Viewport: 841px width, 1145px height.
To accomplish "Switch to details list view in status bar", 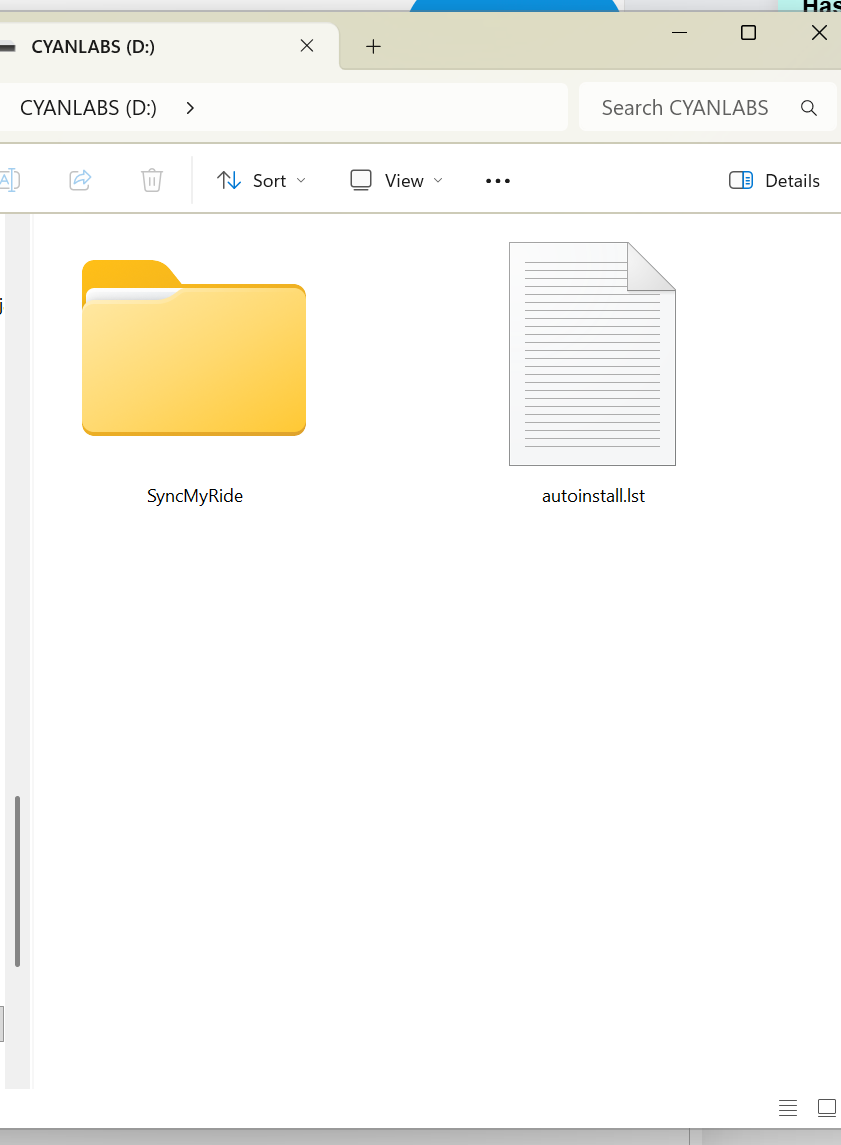I will [x=788, y=1107].
